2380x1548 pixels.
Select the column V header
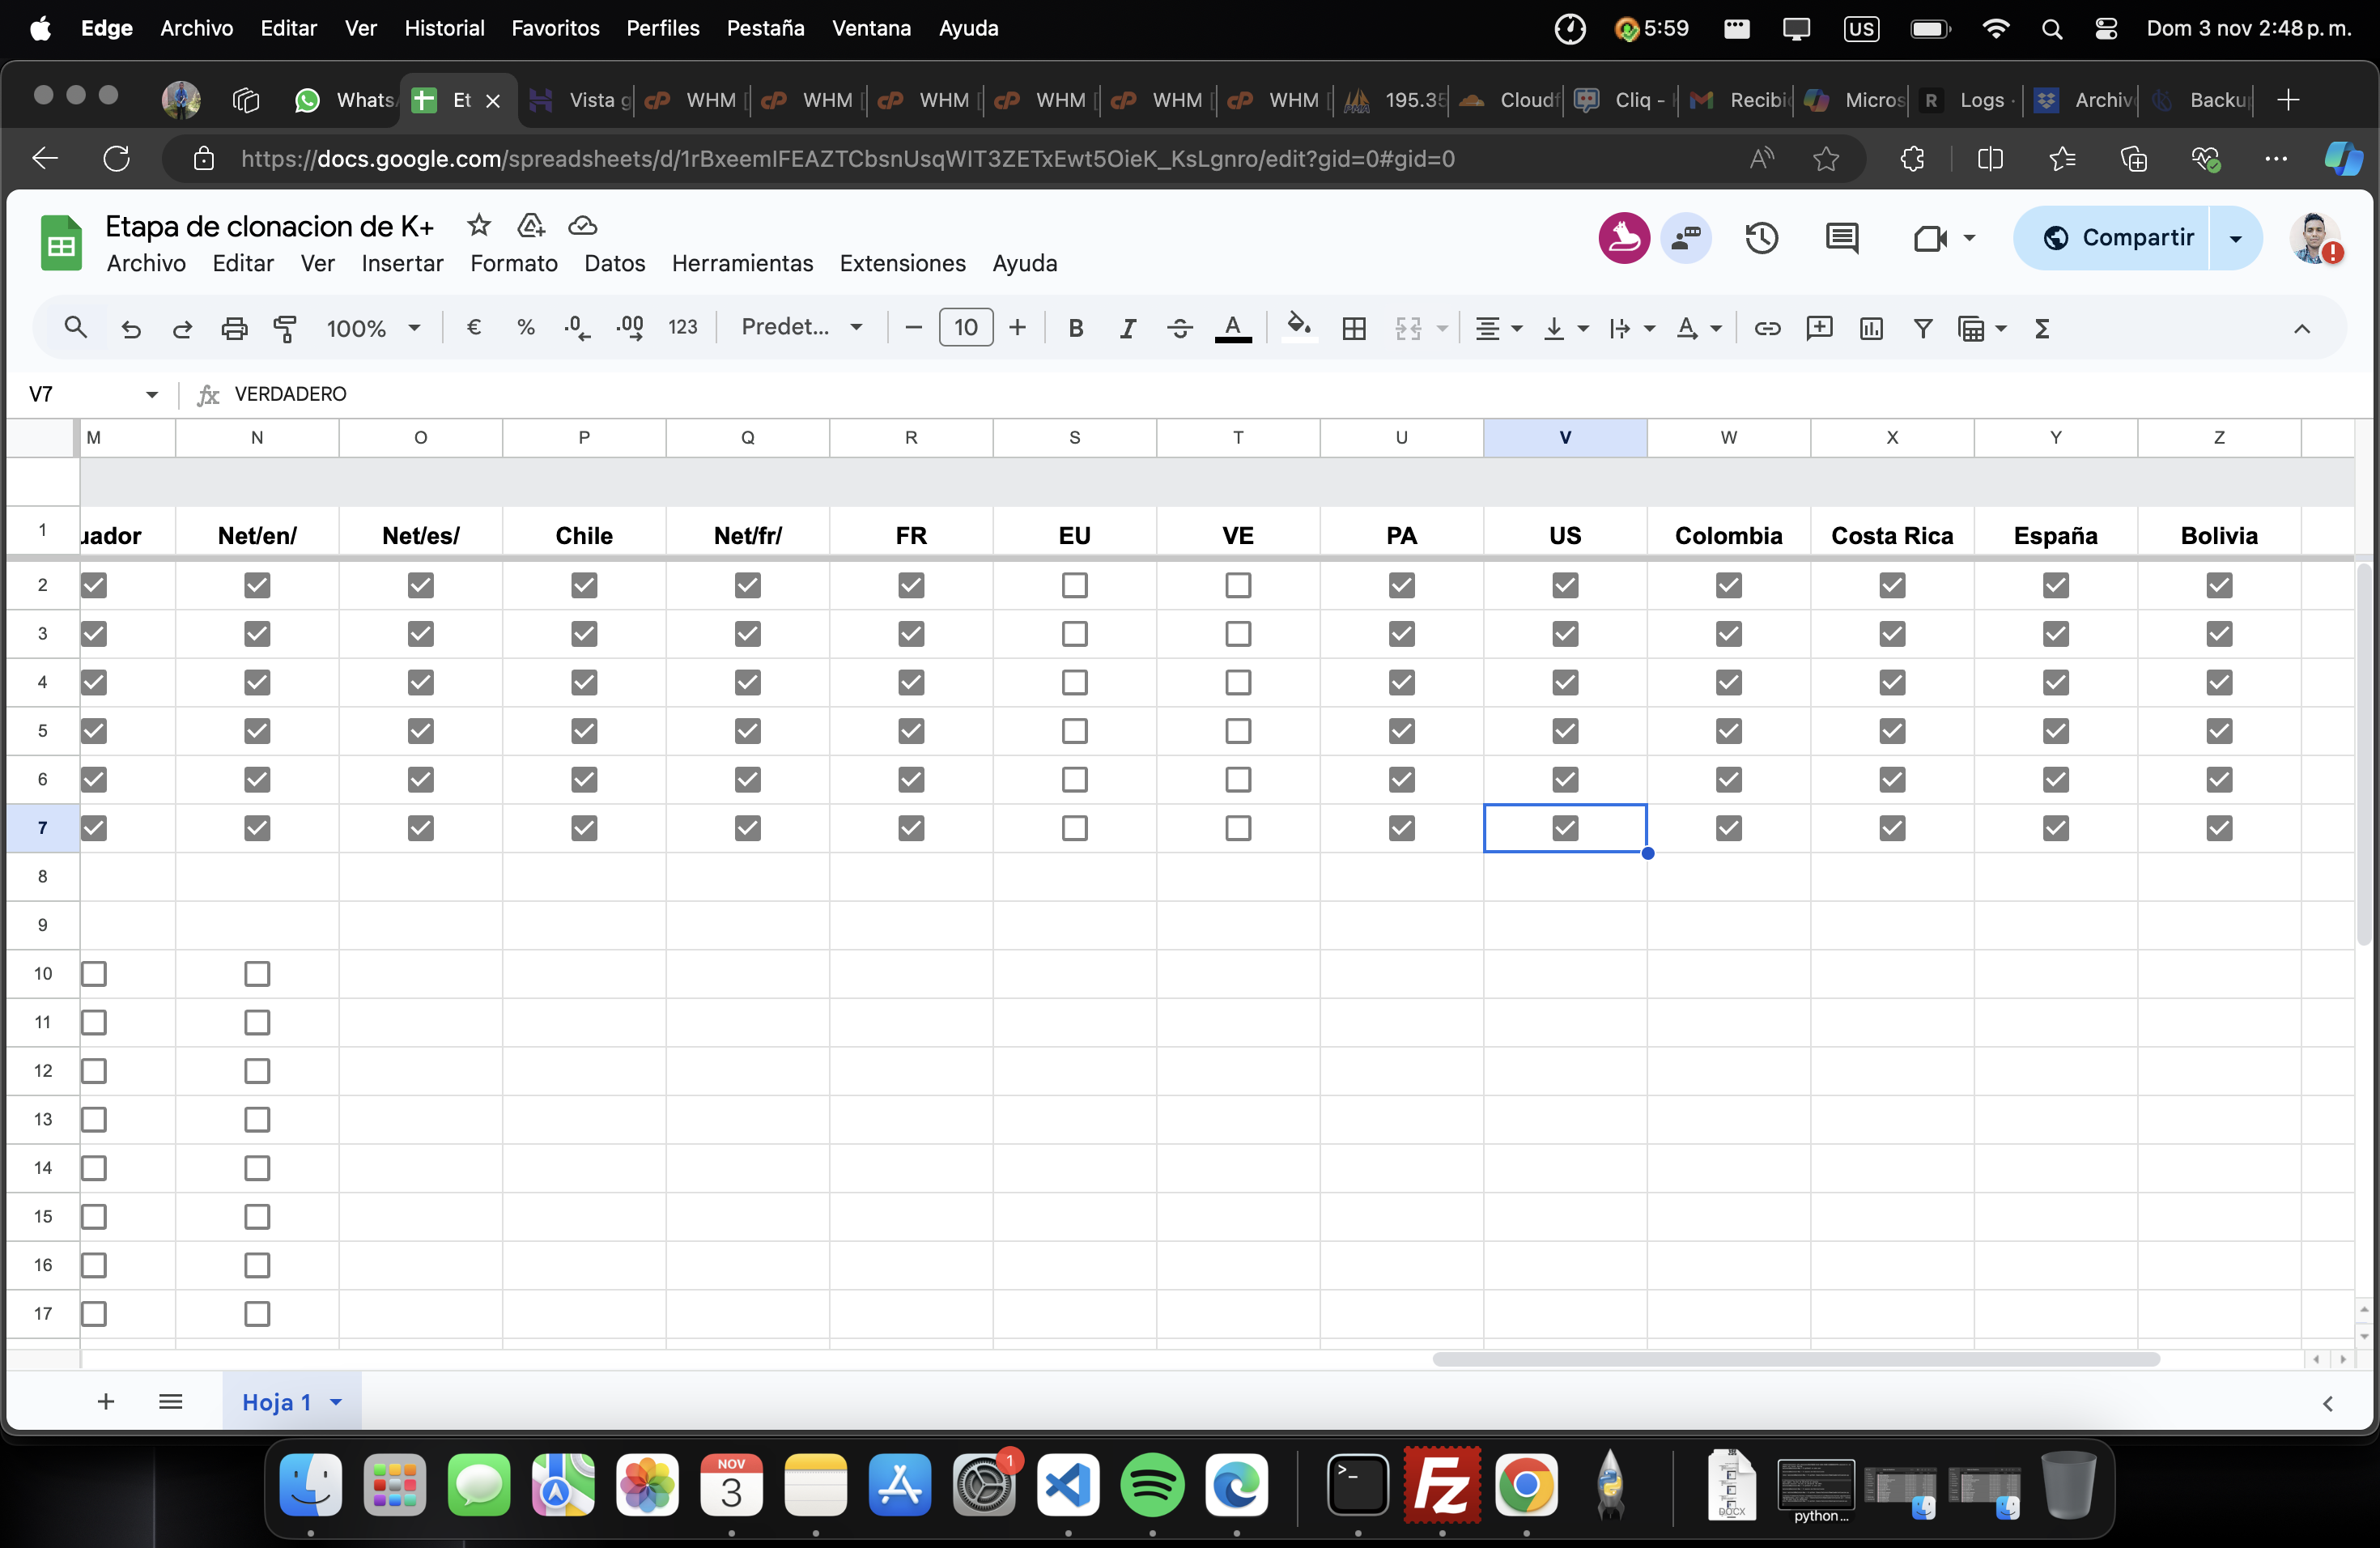[1564, 437]
